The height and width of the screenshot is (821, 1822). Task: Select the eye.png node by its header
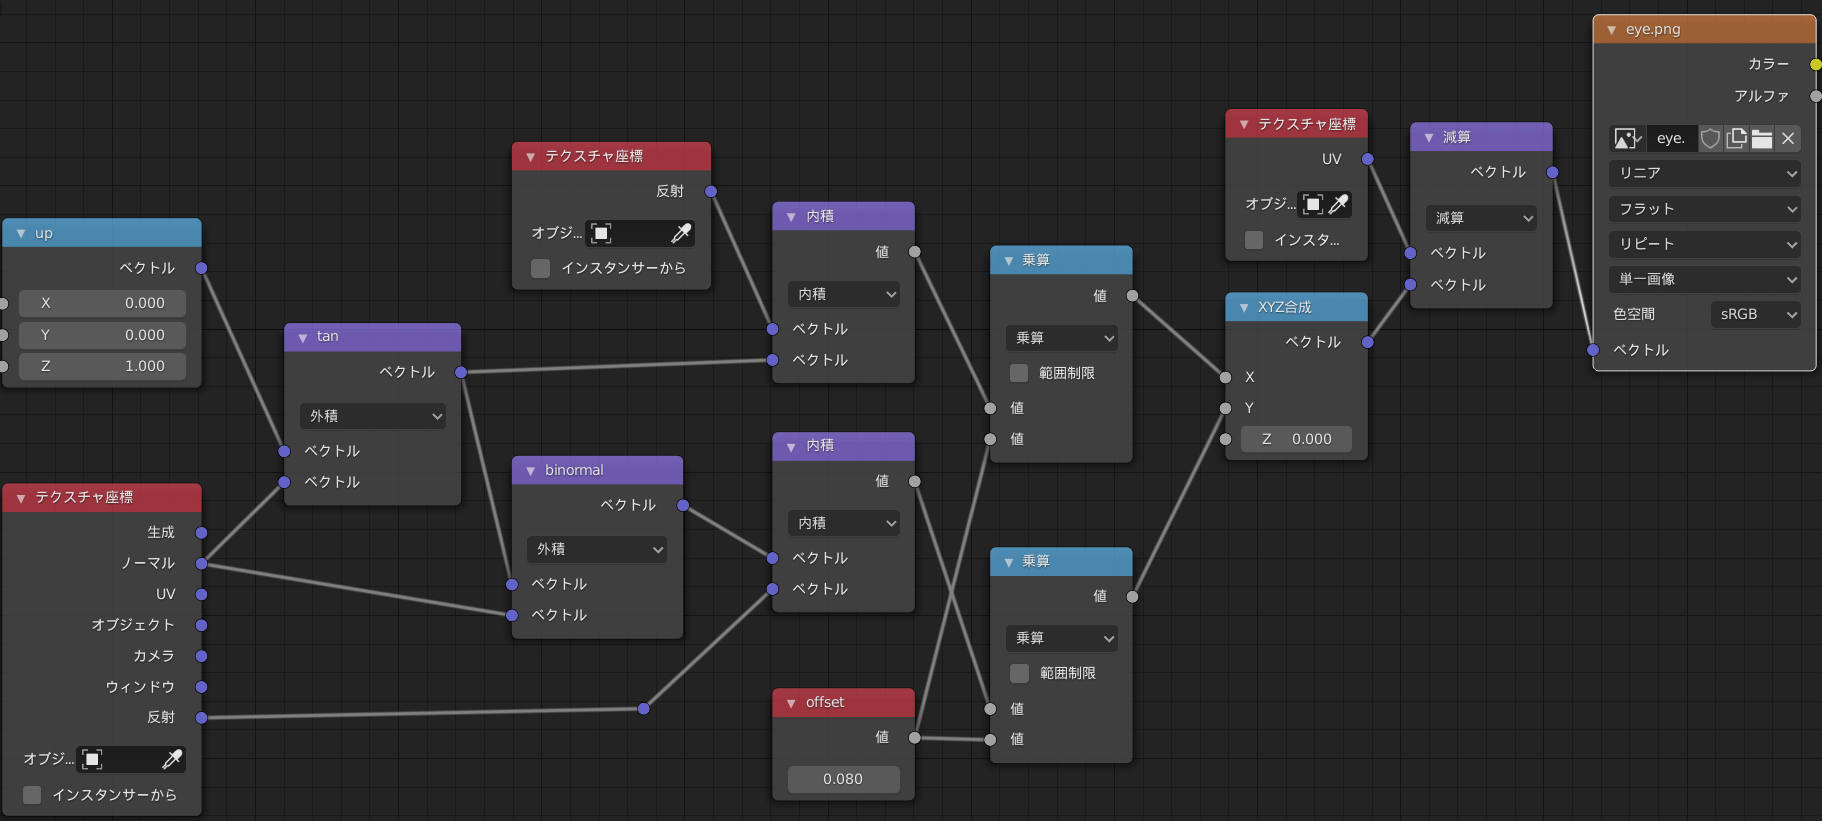point(1704,29)
